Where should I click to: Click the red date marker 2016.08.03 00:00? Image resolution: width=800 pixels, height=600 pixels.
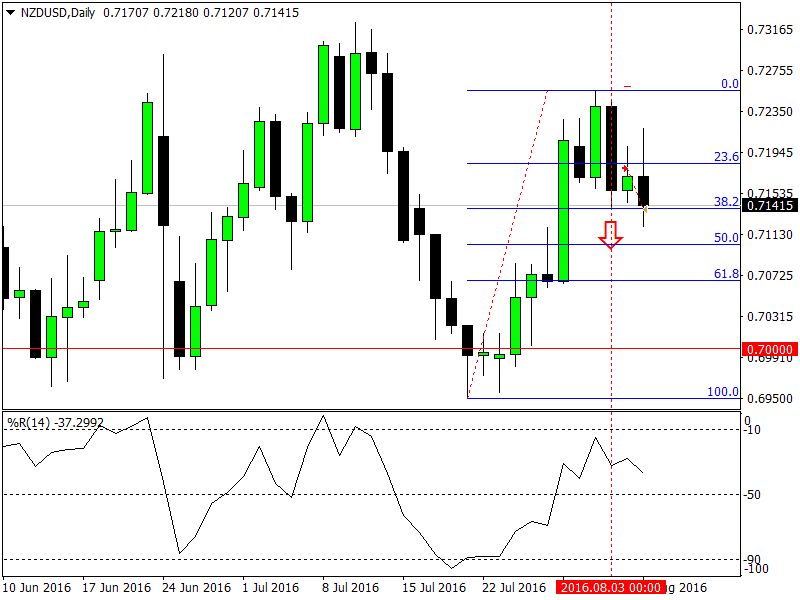pos(611,587)
